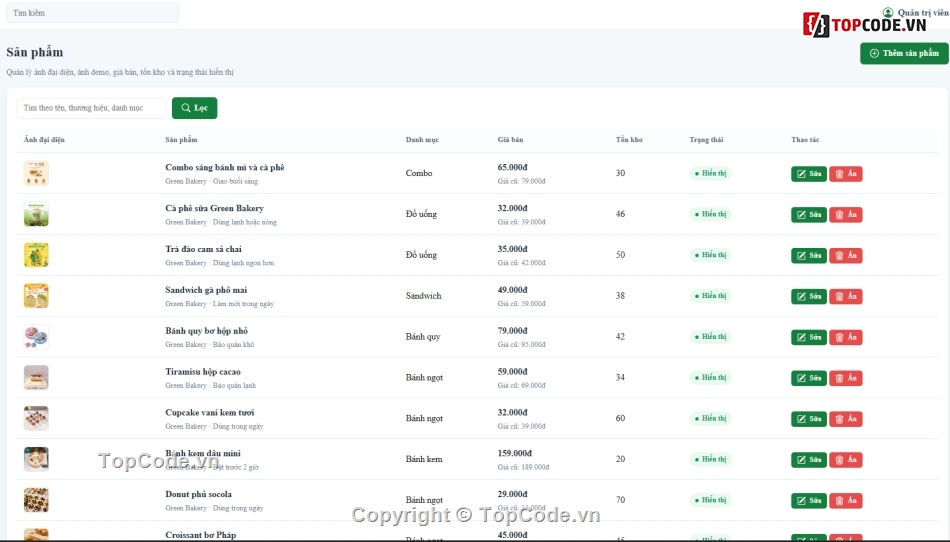This screenshot has width=950, height=542.
Task: Click product name 'Croissant bơ Pháp'
Action: [201, 535]
